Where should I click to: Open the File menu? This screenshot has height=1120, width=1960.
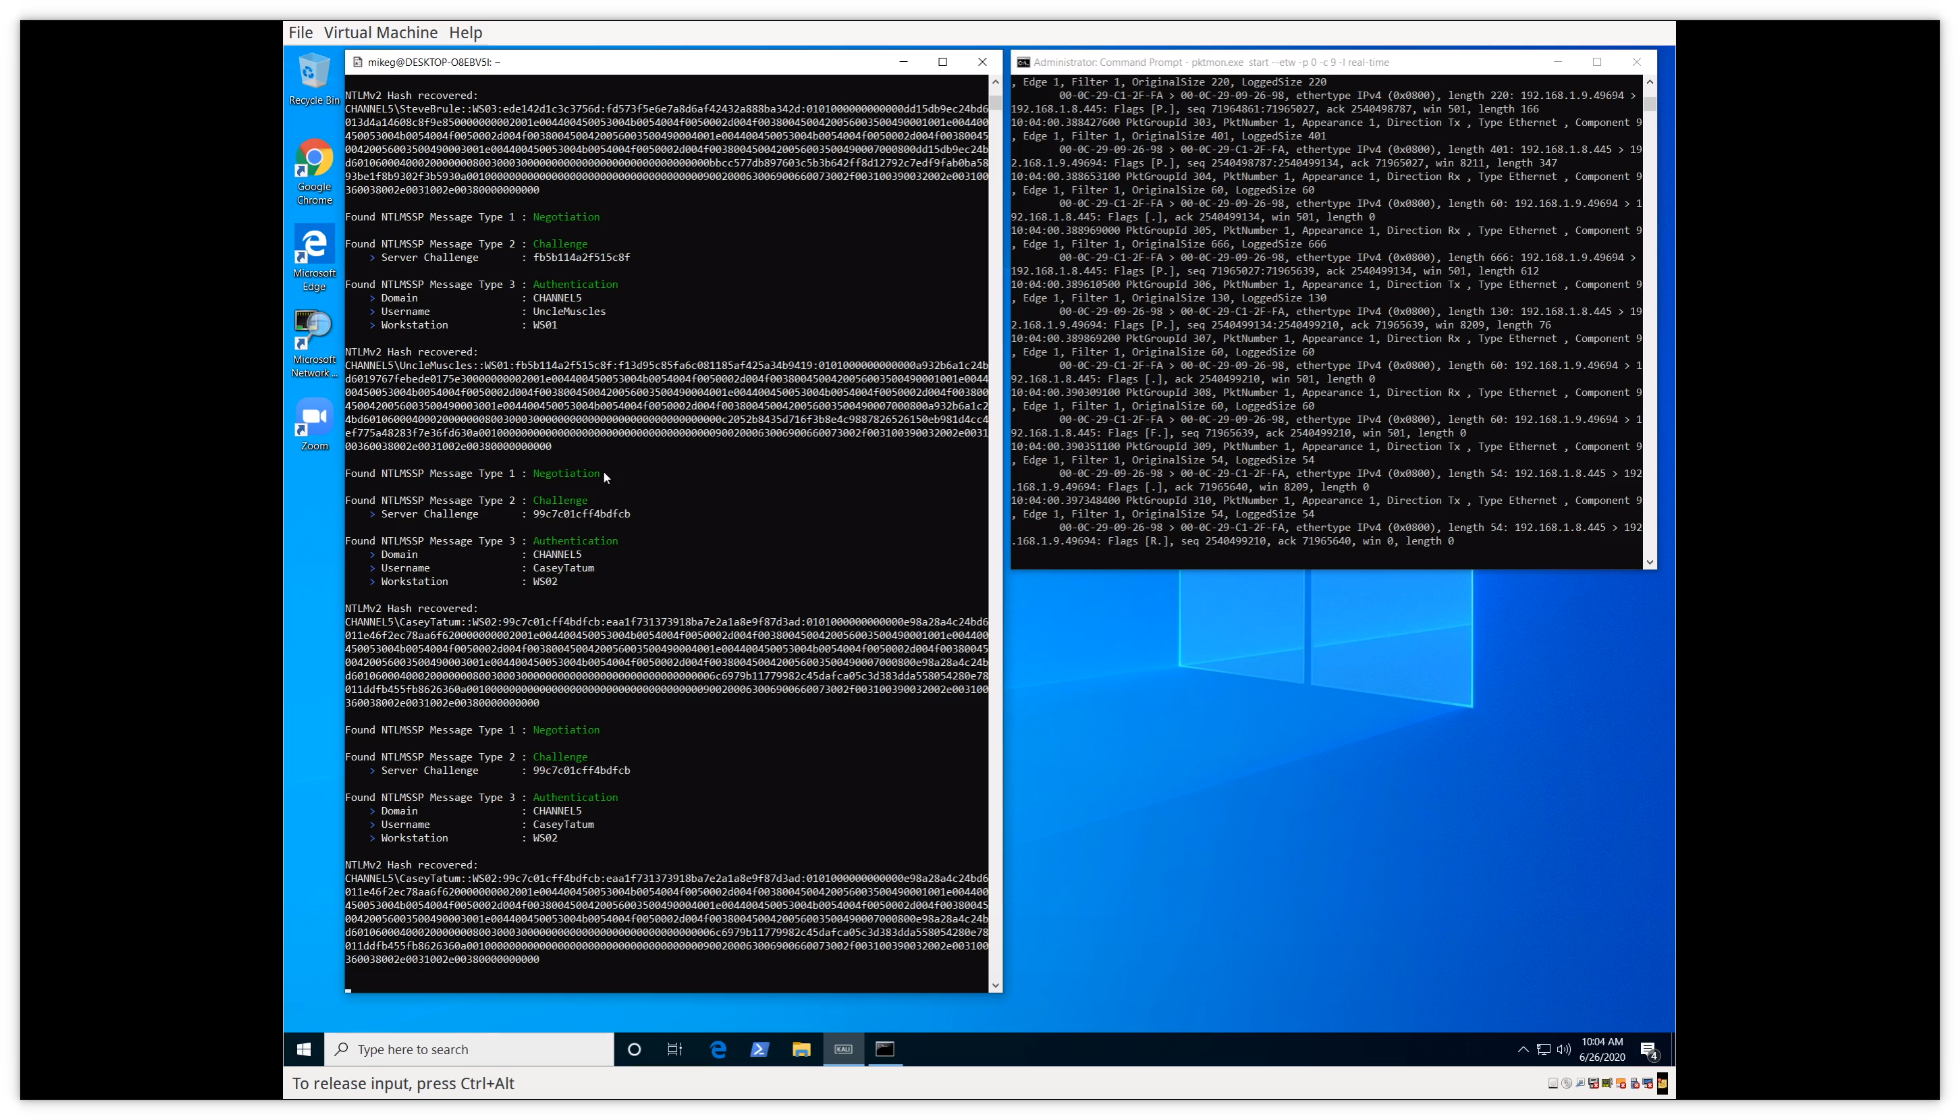301,32
